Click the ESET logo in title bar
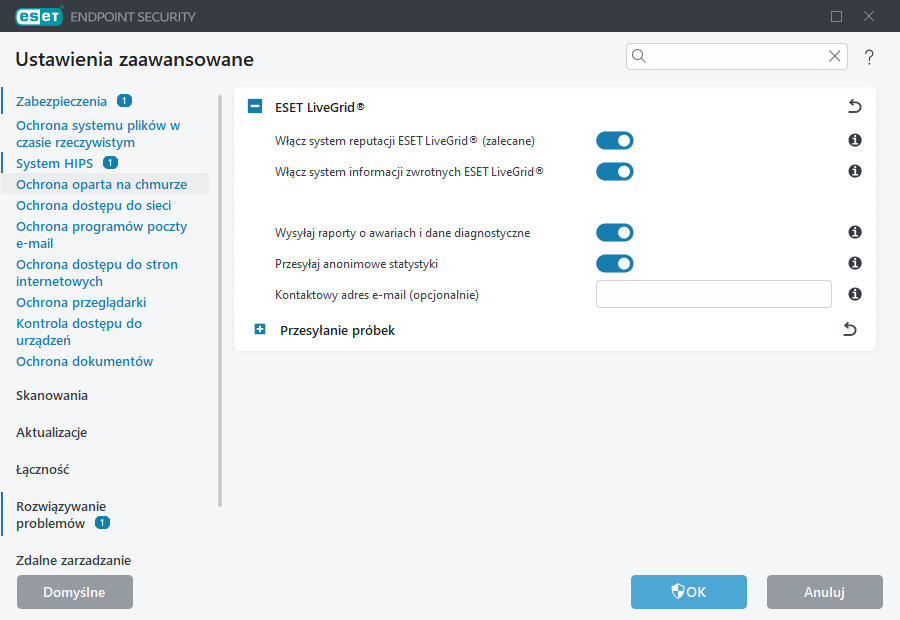 (x=39, y=17)
